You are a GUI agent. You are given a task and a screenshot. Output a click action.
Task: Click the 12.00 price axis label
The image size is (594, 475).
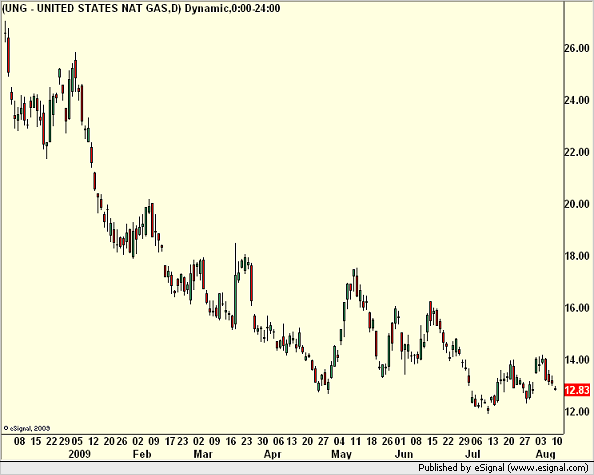pyautogui.click(x=577, y=411)
